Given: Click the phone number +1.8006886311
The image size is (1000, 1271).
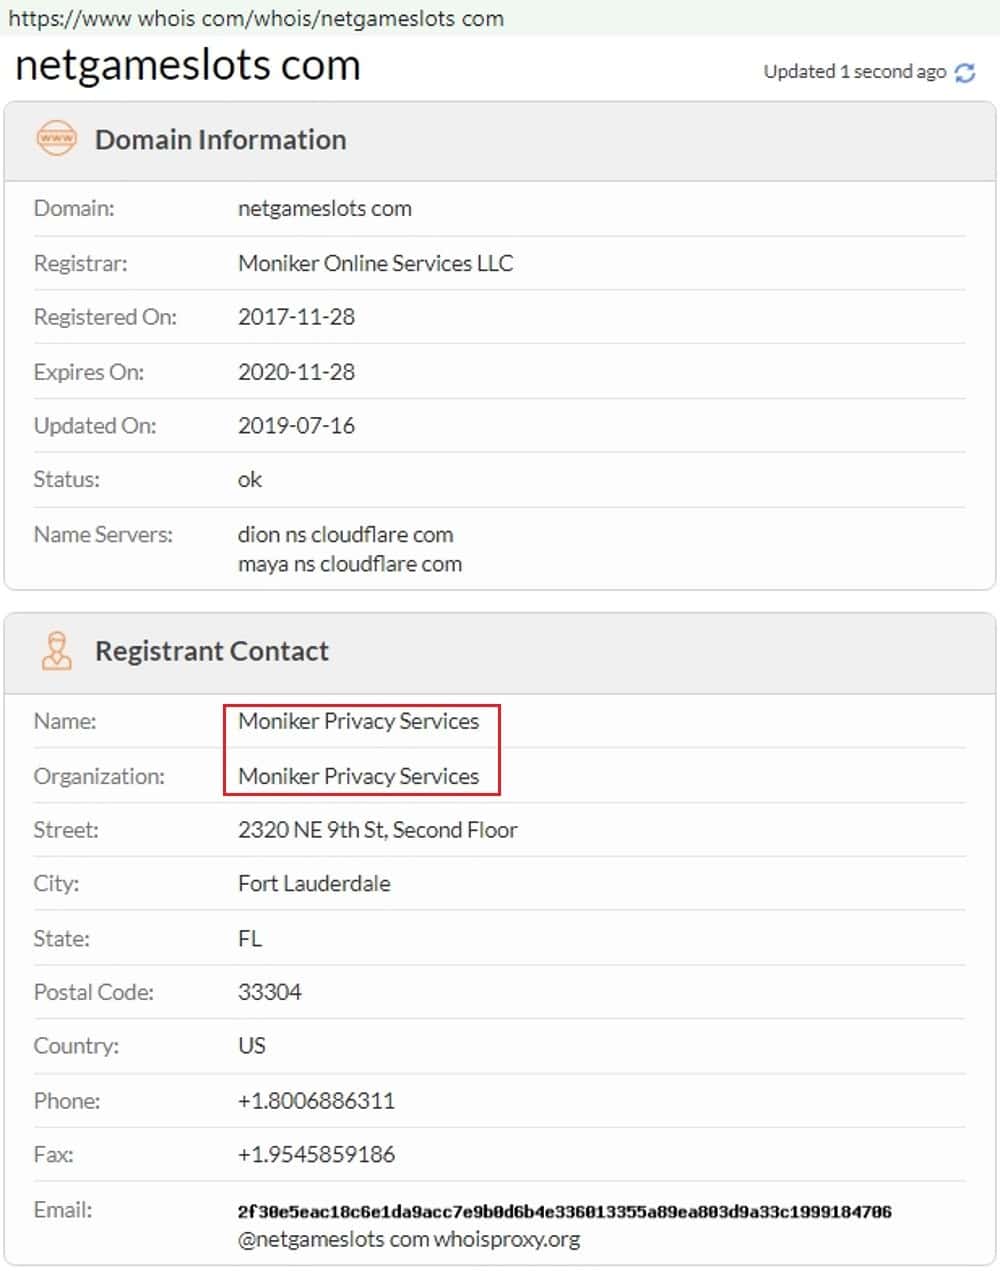Looking at the screenshot, I should pyautogui.click(x=316, y=1101).
